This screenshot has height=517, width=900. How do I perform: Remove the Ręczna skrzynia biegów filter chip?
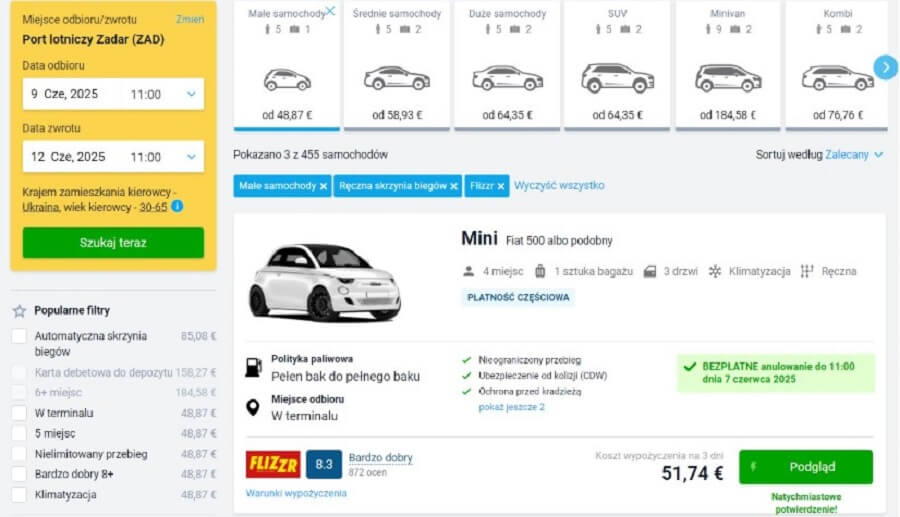coord(454,186)
